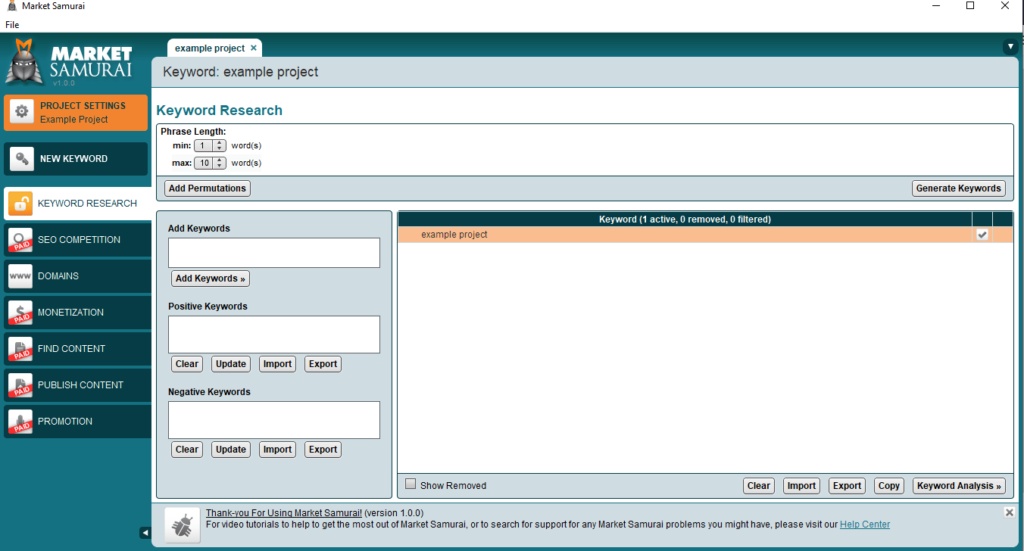This screenshot has height=551, width=1024.
Task: Click the Keyword: example project title
Action: [x=240, y=72]
